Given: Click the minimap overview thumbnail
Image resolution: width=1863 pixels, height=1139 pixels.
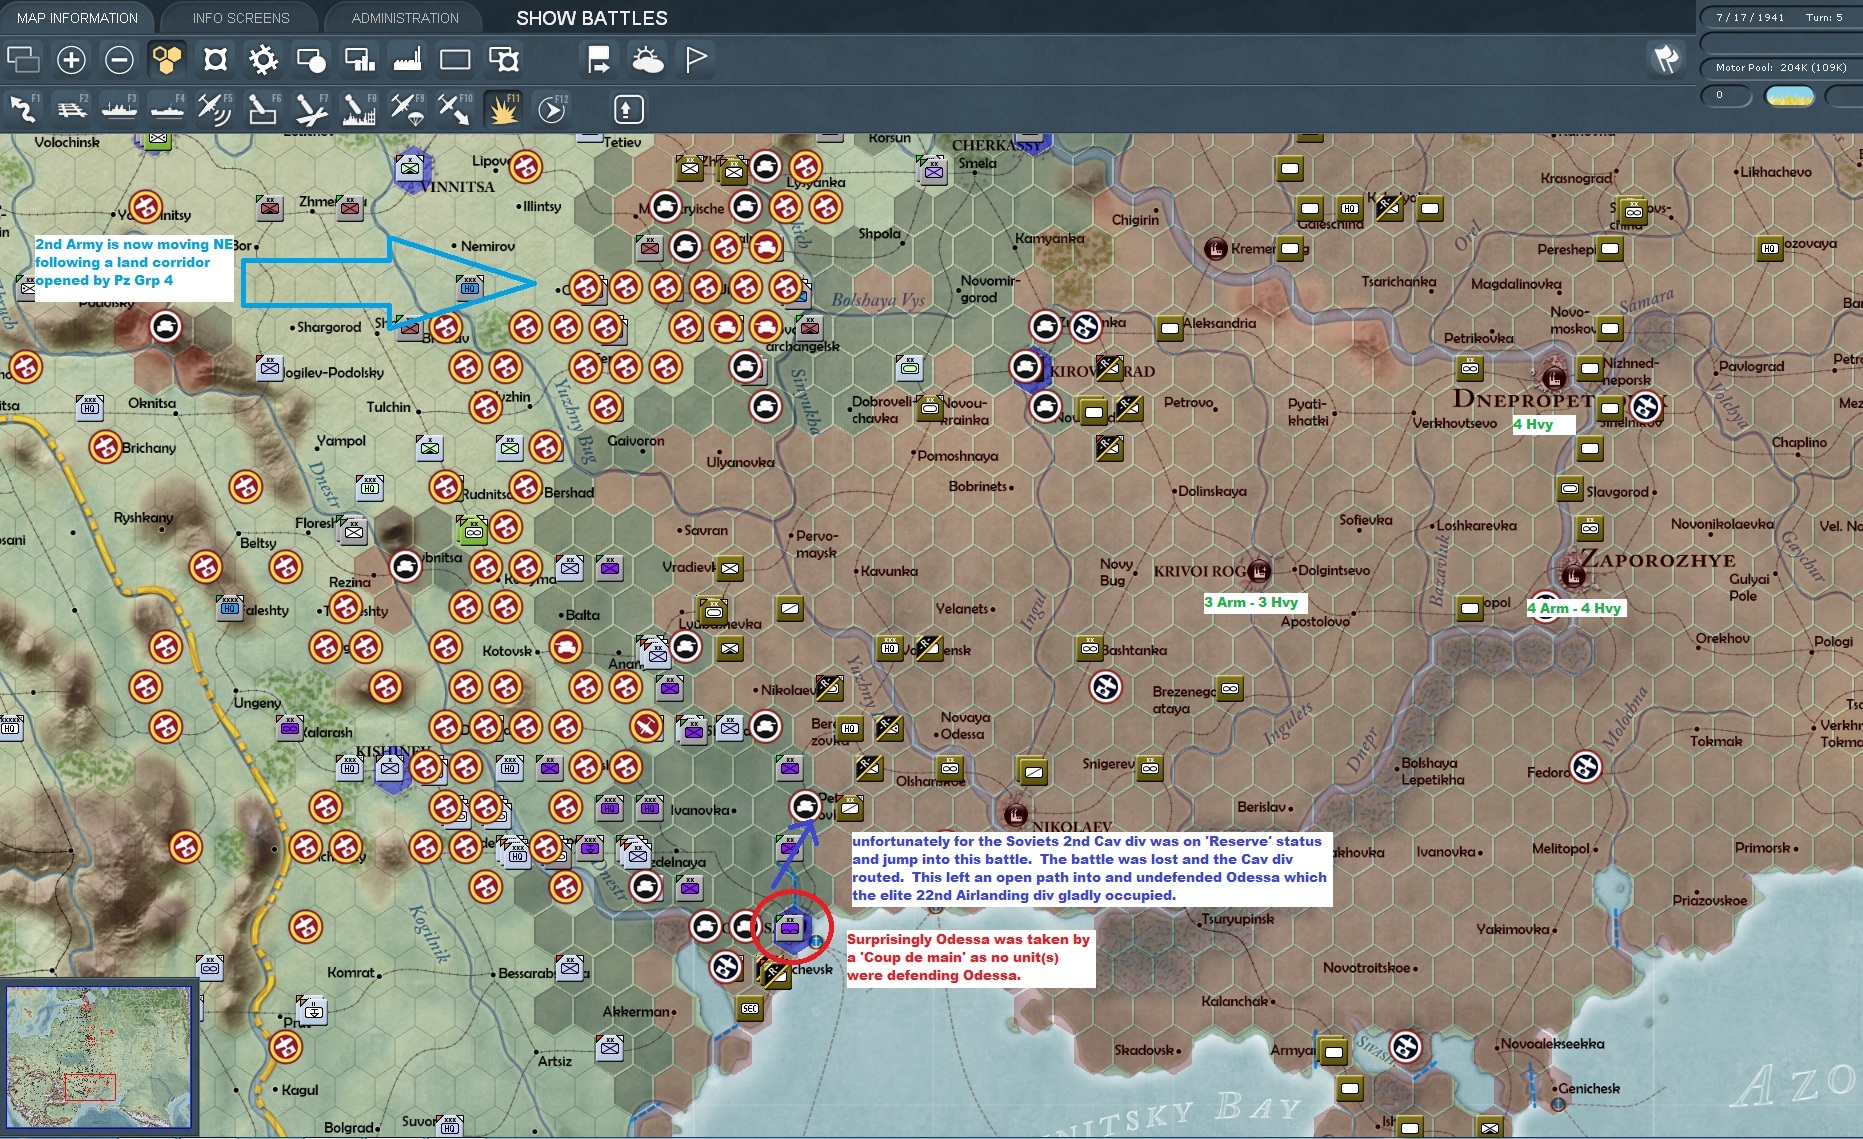Looking at the screenshot, I should 98,1057.
